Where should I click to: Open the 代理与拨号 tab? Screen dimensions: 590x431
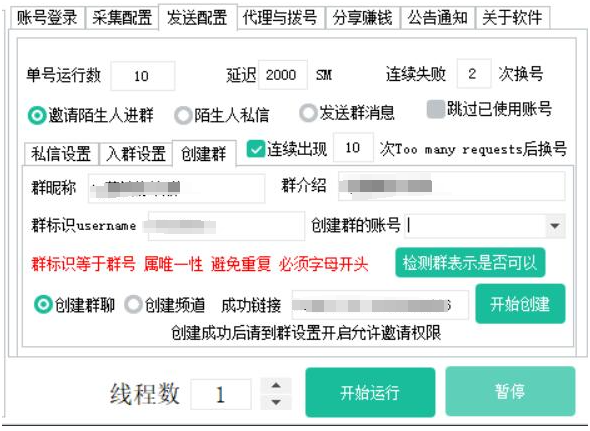280,18
